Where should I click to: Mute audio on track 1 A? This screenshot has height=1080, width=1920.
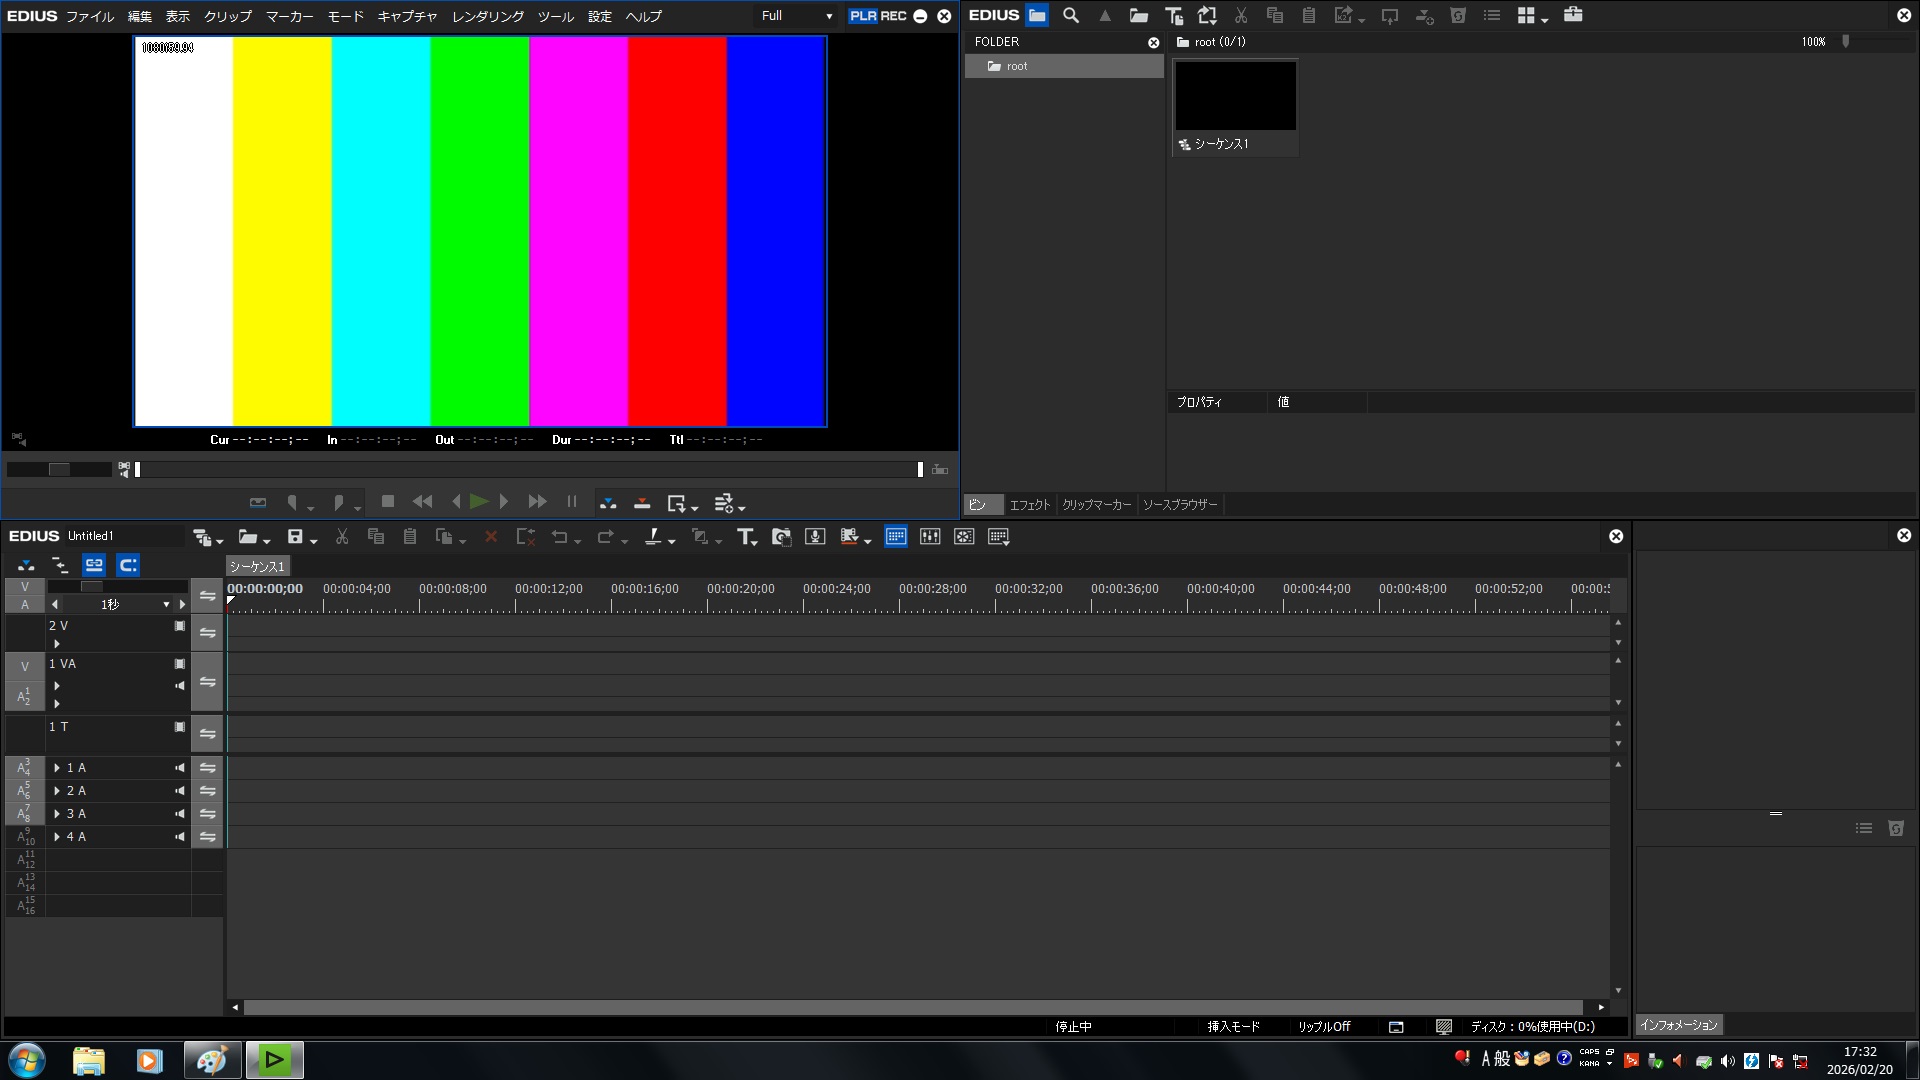pyautogui.click(x=180, y=768)
